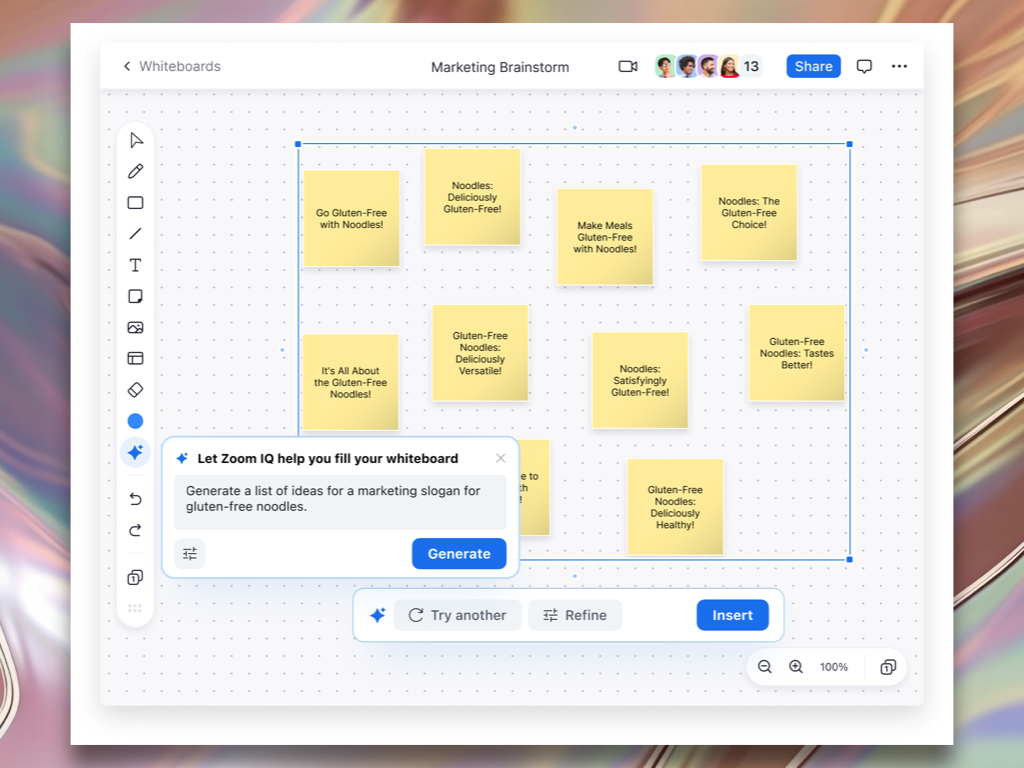
Task: Open the more options ellipsis menu
Action: (x=899, y=66)
